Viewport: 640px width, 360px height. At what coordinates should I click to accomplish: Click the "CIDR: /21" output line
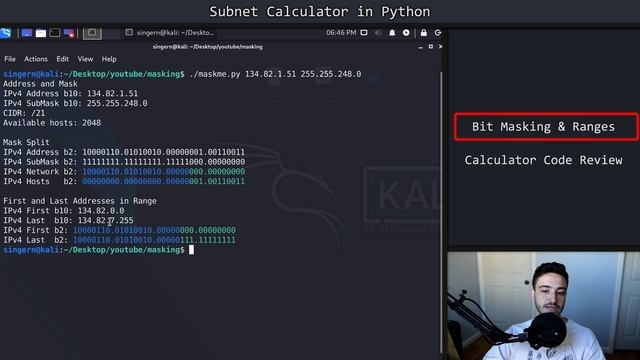point(24,113)
